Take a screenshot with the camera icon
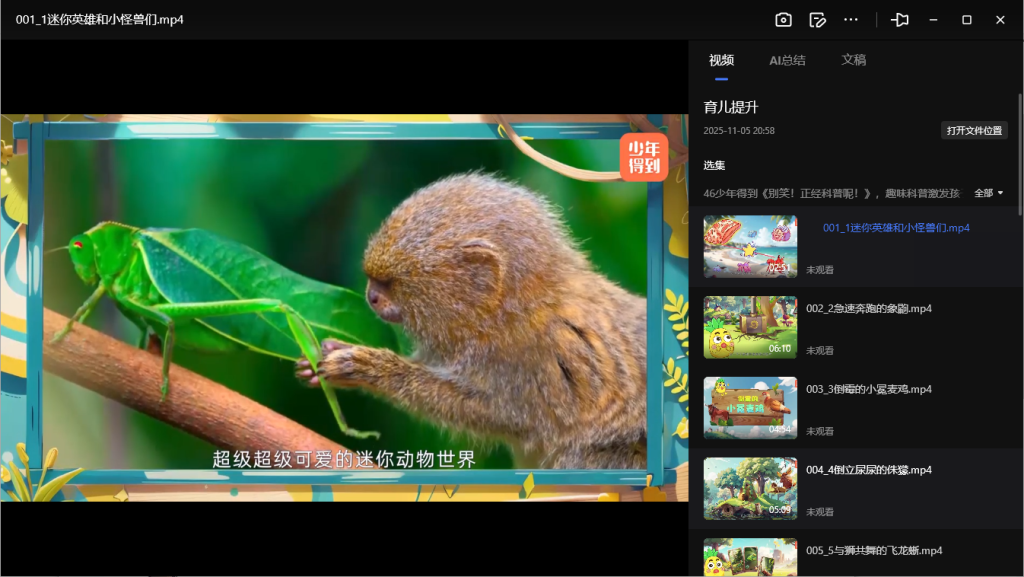 [x=783, y=20]
